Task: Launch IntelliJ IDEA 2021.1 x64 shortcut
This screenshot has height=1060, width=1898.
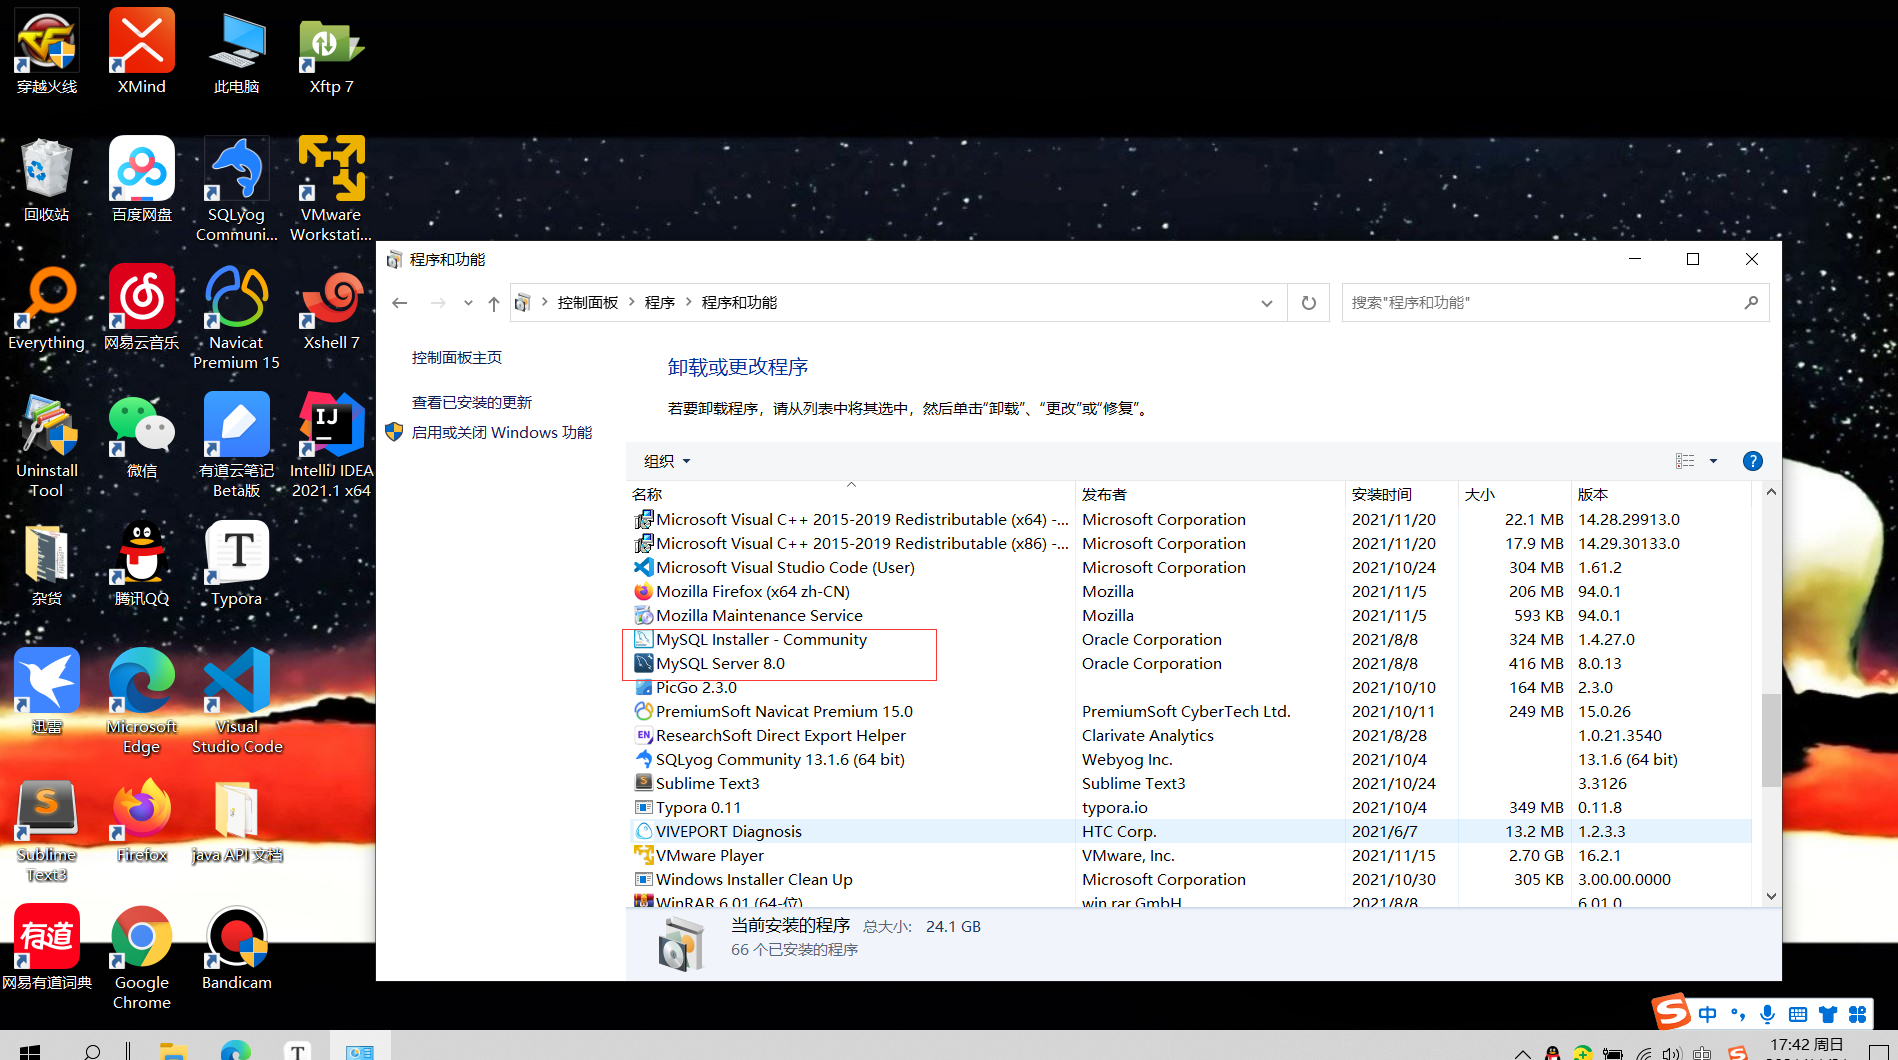Action: point(331,445)
